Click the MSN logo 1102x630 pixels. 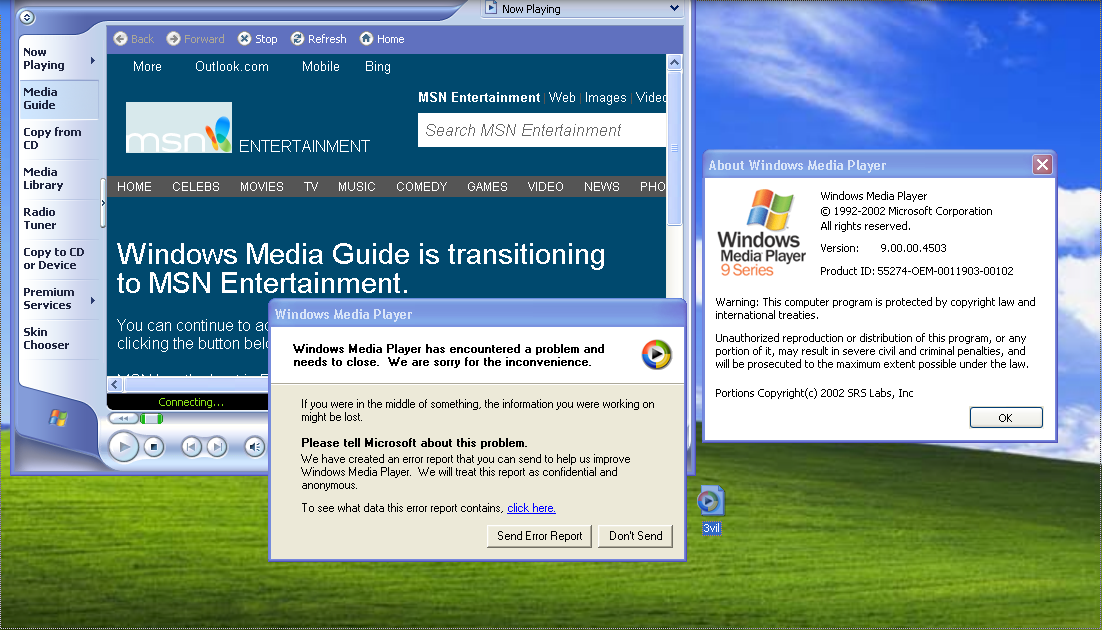pyautogui.click(x=179, y=127)
